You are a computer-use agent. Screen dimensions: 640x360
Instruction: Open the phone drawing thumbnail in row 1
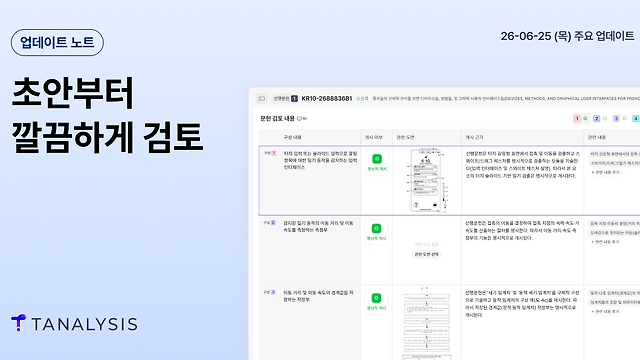tap(427, 180)
